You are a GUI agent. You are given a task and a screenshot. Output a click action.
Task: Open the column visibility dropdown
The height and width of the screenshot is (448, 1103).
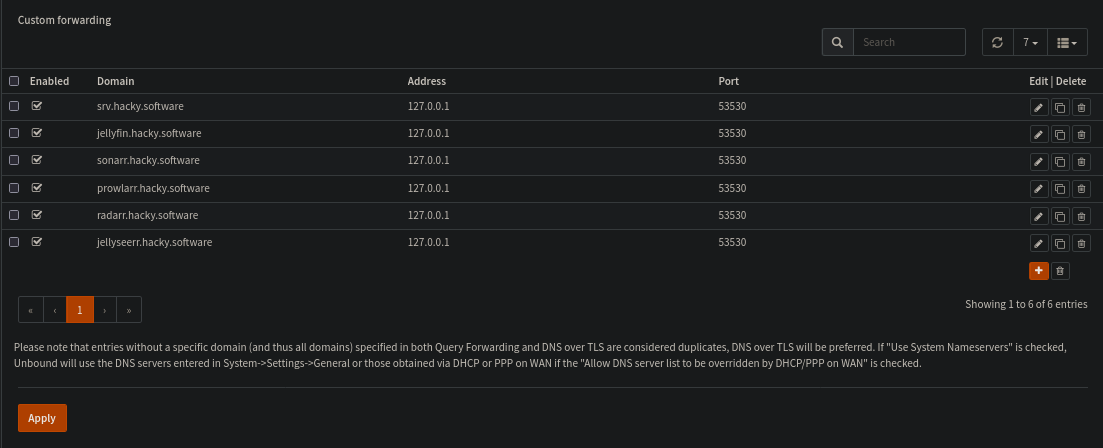point(1067,42)
